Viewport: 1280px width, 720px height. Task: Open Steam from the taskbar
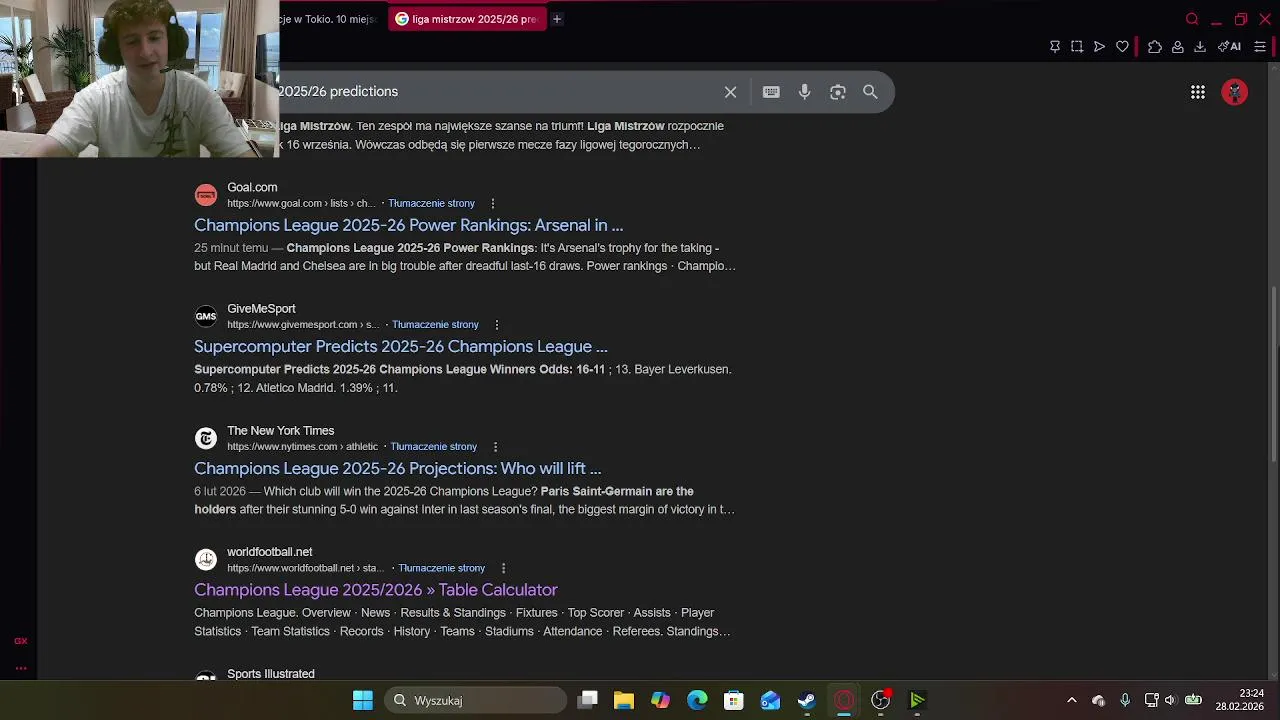(807, 700)
